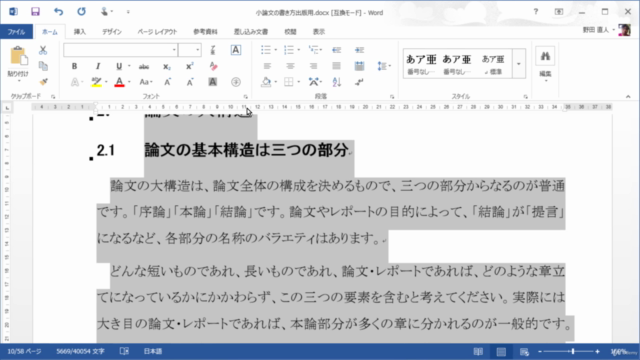Apply distributed alignment
The width and height of the screenshot is (640, 360).
point(359,66)
